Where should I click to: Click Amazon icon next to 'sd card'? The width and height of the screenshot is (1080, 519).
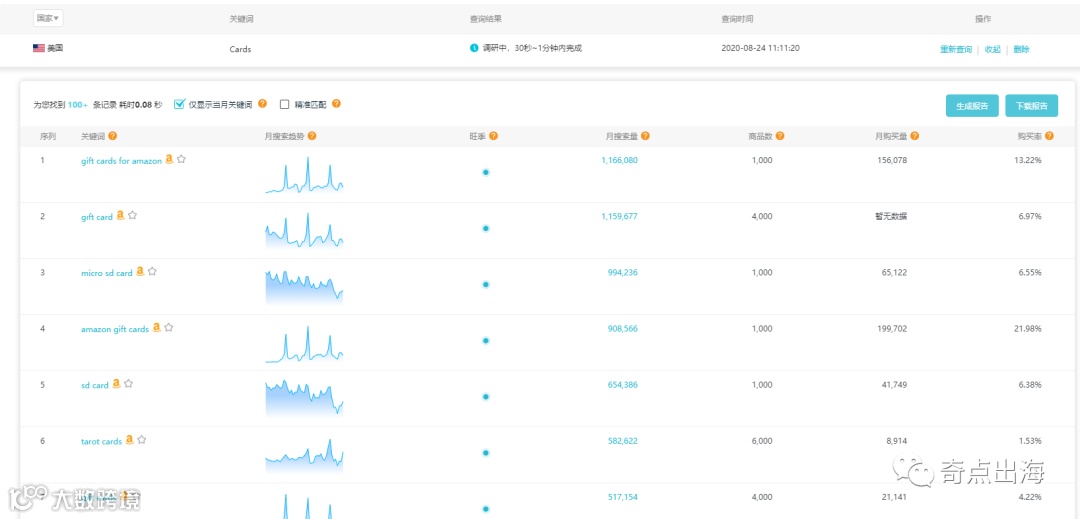116,385
